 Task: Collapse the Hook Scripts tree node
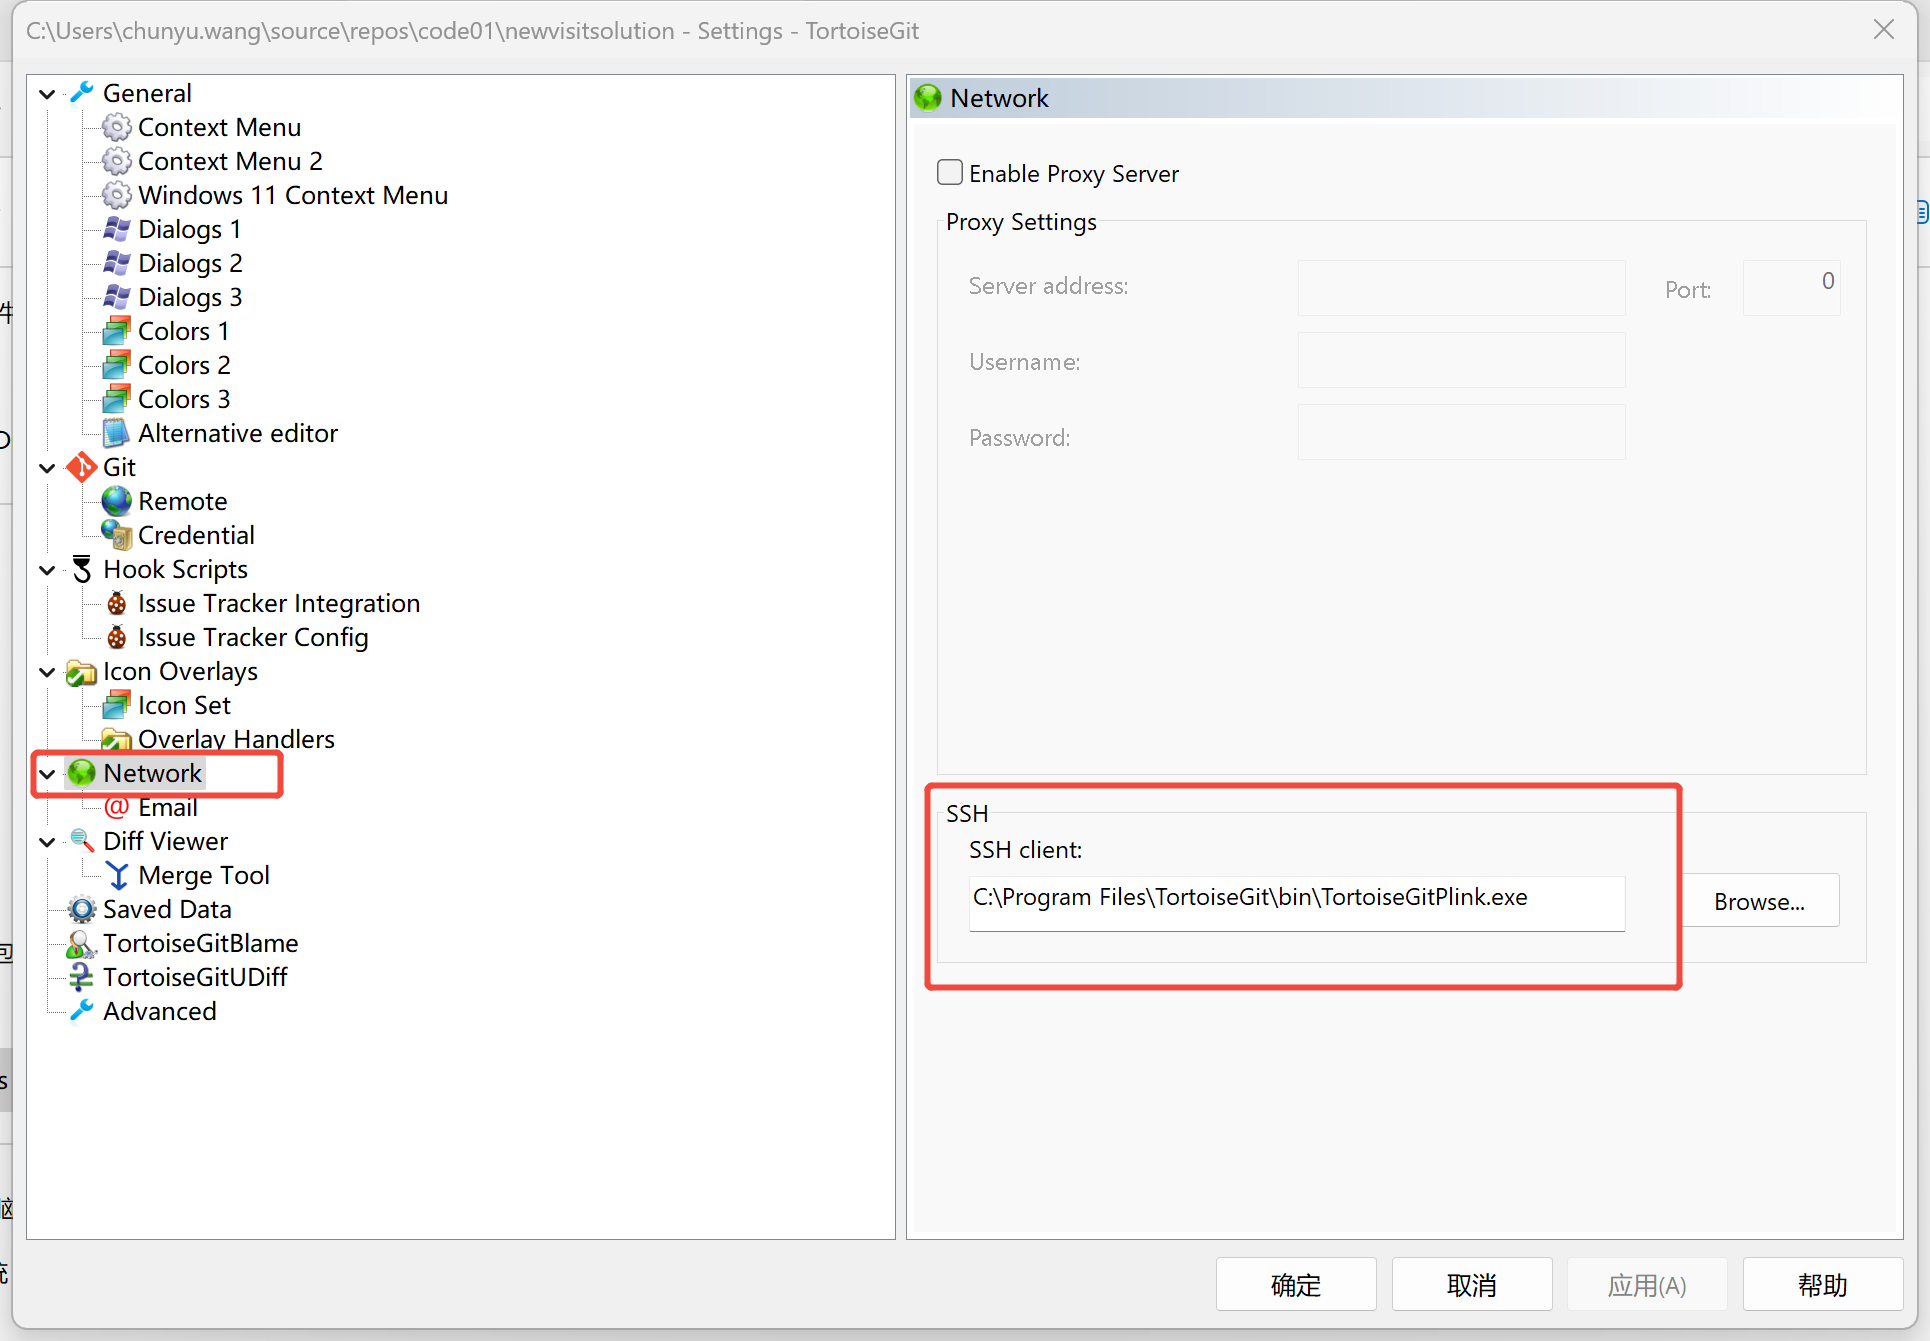tap(47, 570)
